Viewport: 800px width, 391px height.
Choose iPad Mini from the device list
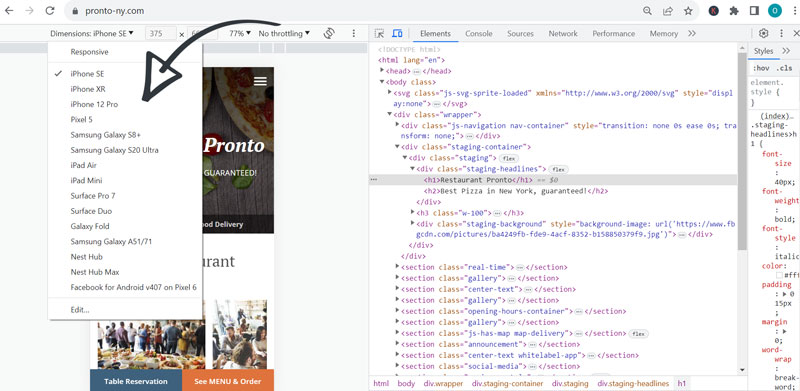pos(126,180)
